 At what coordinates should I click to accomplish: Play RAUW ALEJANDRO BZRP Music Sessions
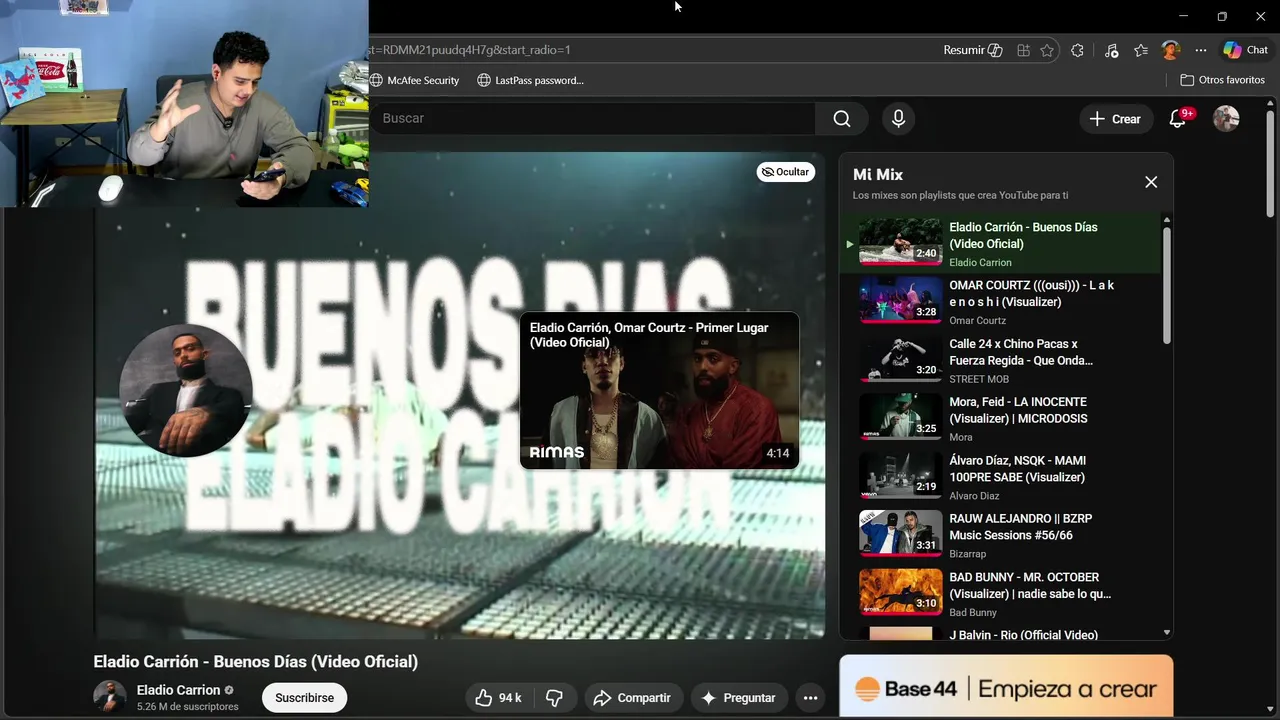[x=1000, y=535]
